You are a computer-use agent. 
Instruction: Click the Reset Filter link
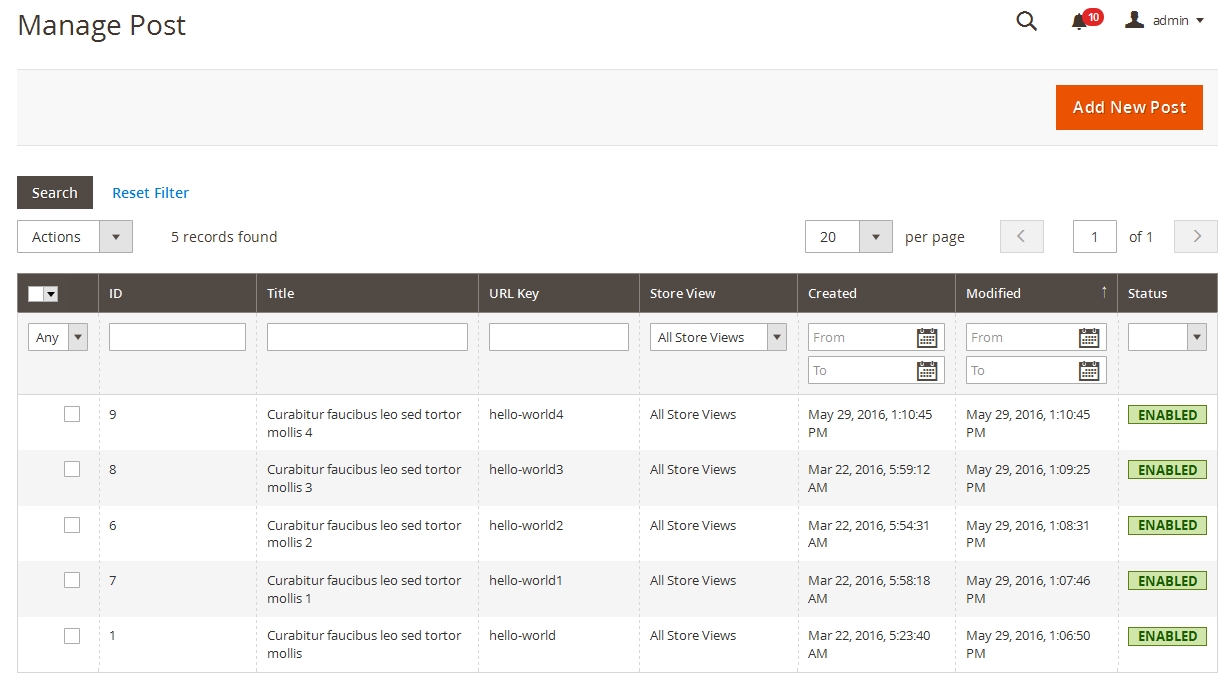click(x=150, y=193)
